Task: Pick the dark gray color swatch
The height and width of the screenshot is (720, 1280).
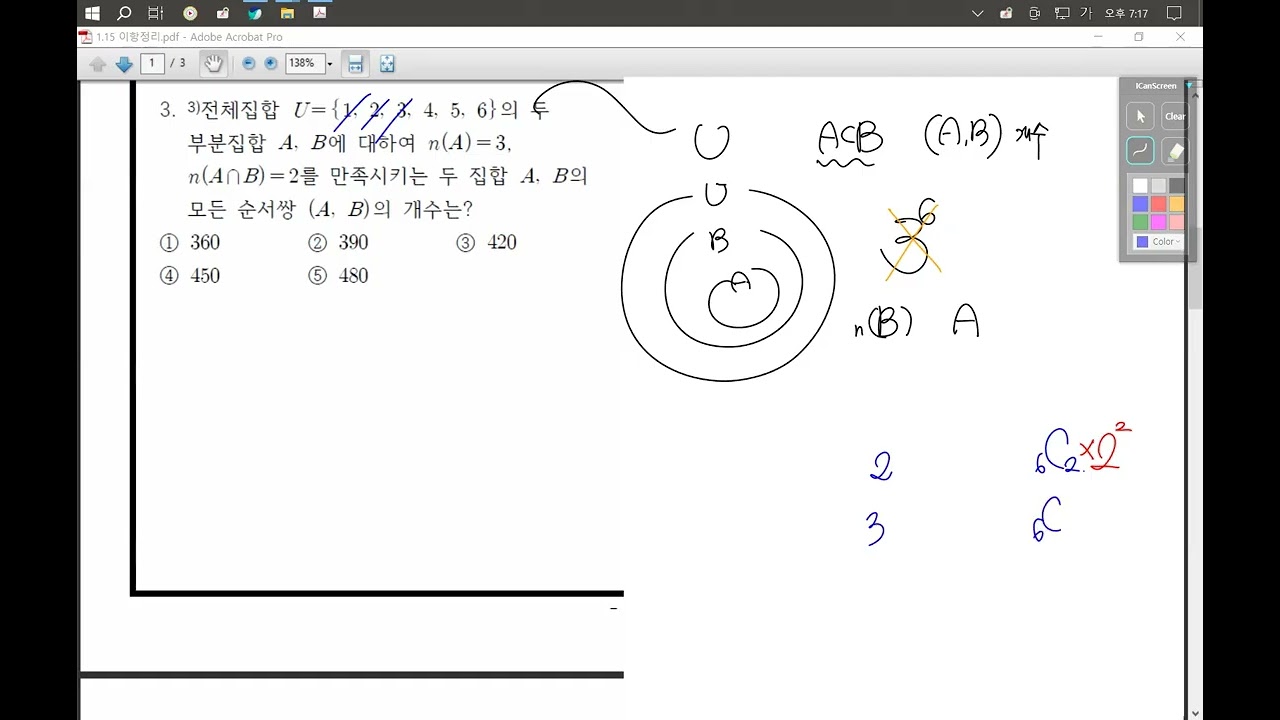Action: [x=1176, y=186]
